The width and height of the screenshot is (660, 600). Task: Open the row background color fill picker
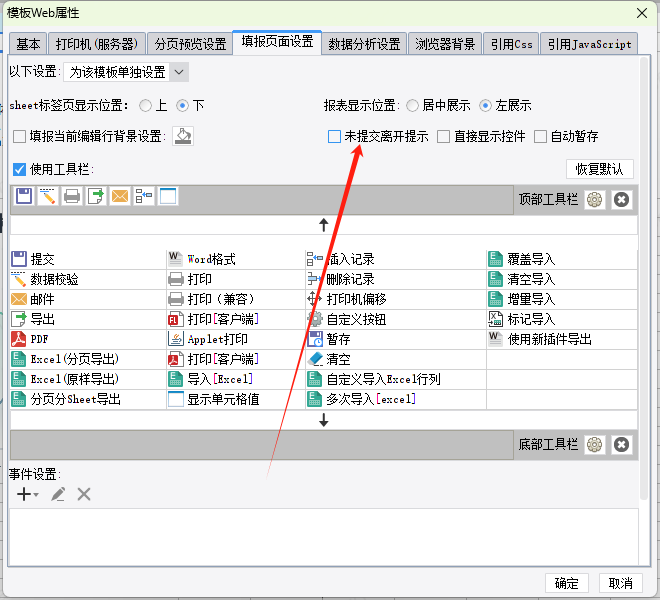[183, 137]
